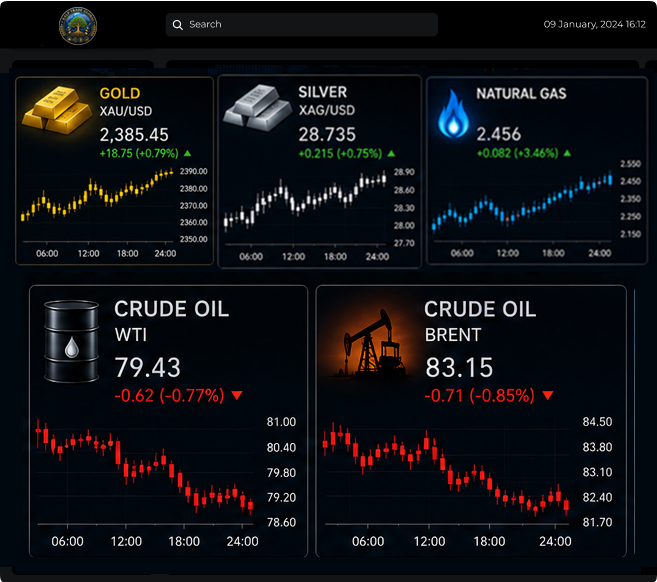Screen dimensions: 657x582
Task: Click WTI's red down-arrow indicator
Action: point(237,395)
